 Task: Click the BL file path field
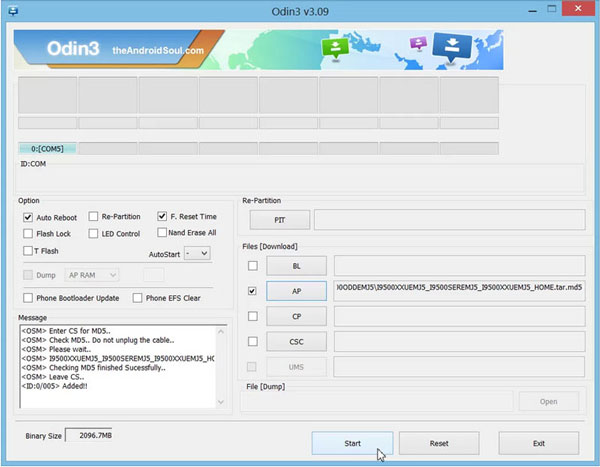coord(459,266)
